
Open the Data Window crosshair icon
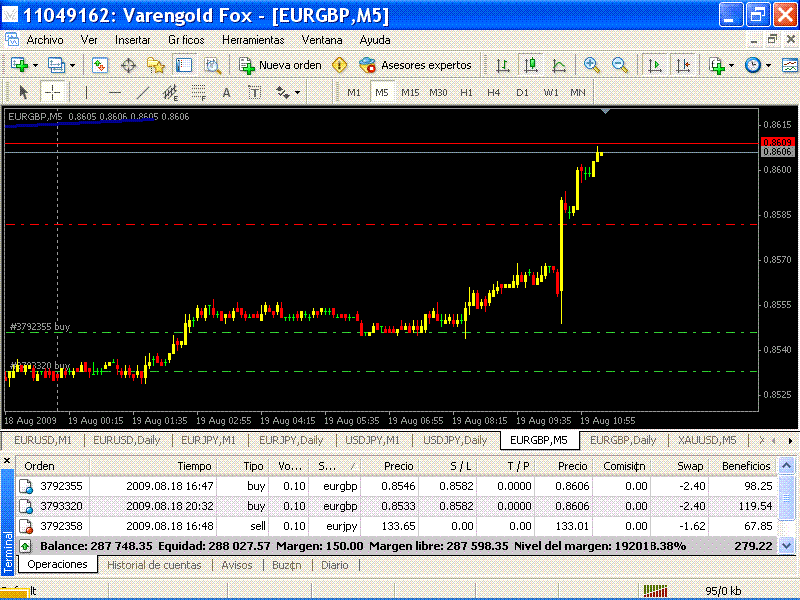click(129, 65)
